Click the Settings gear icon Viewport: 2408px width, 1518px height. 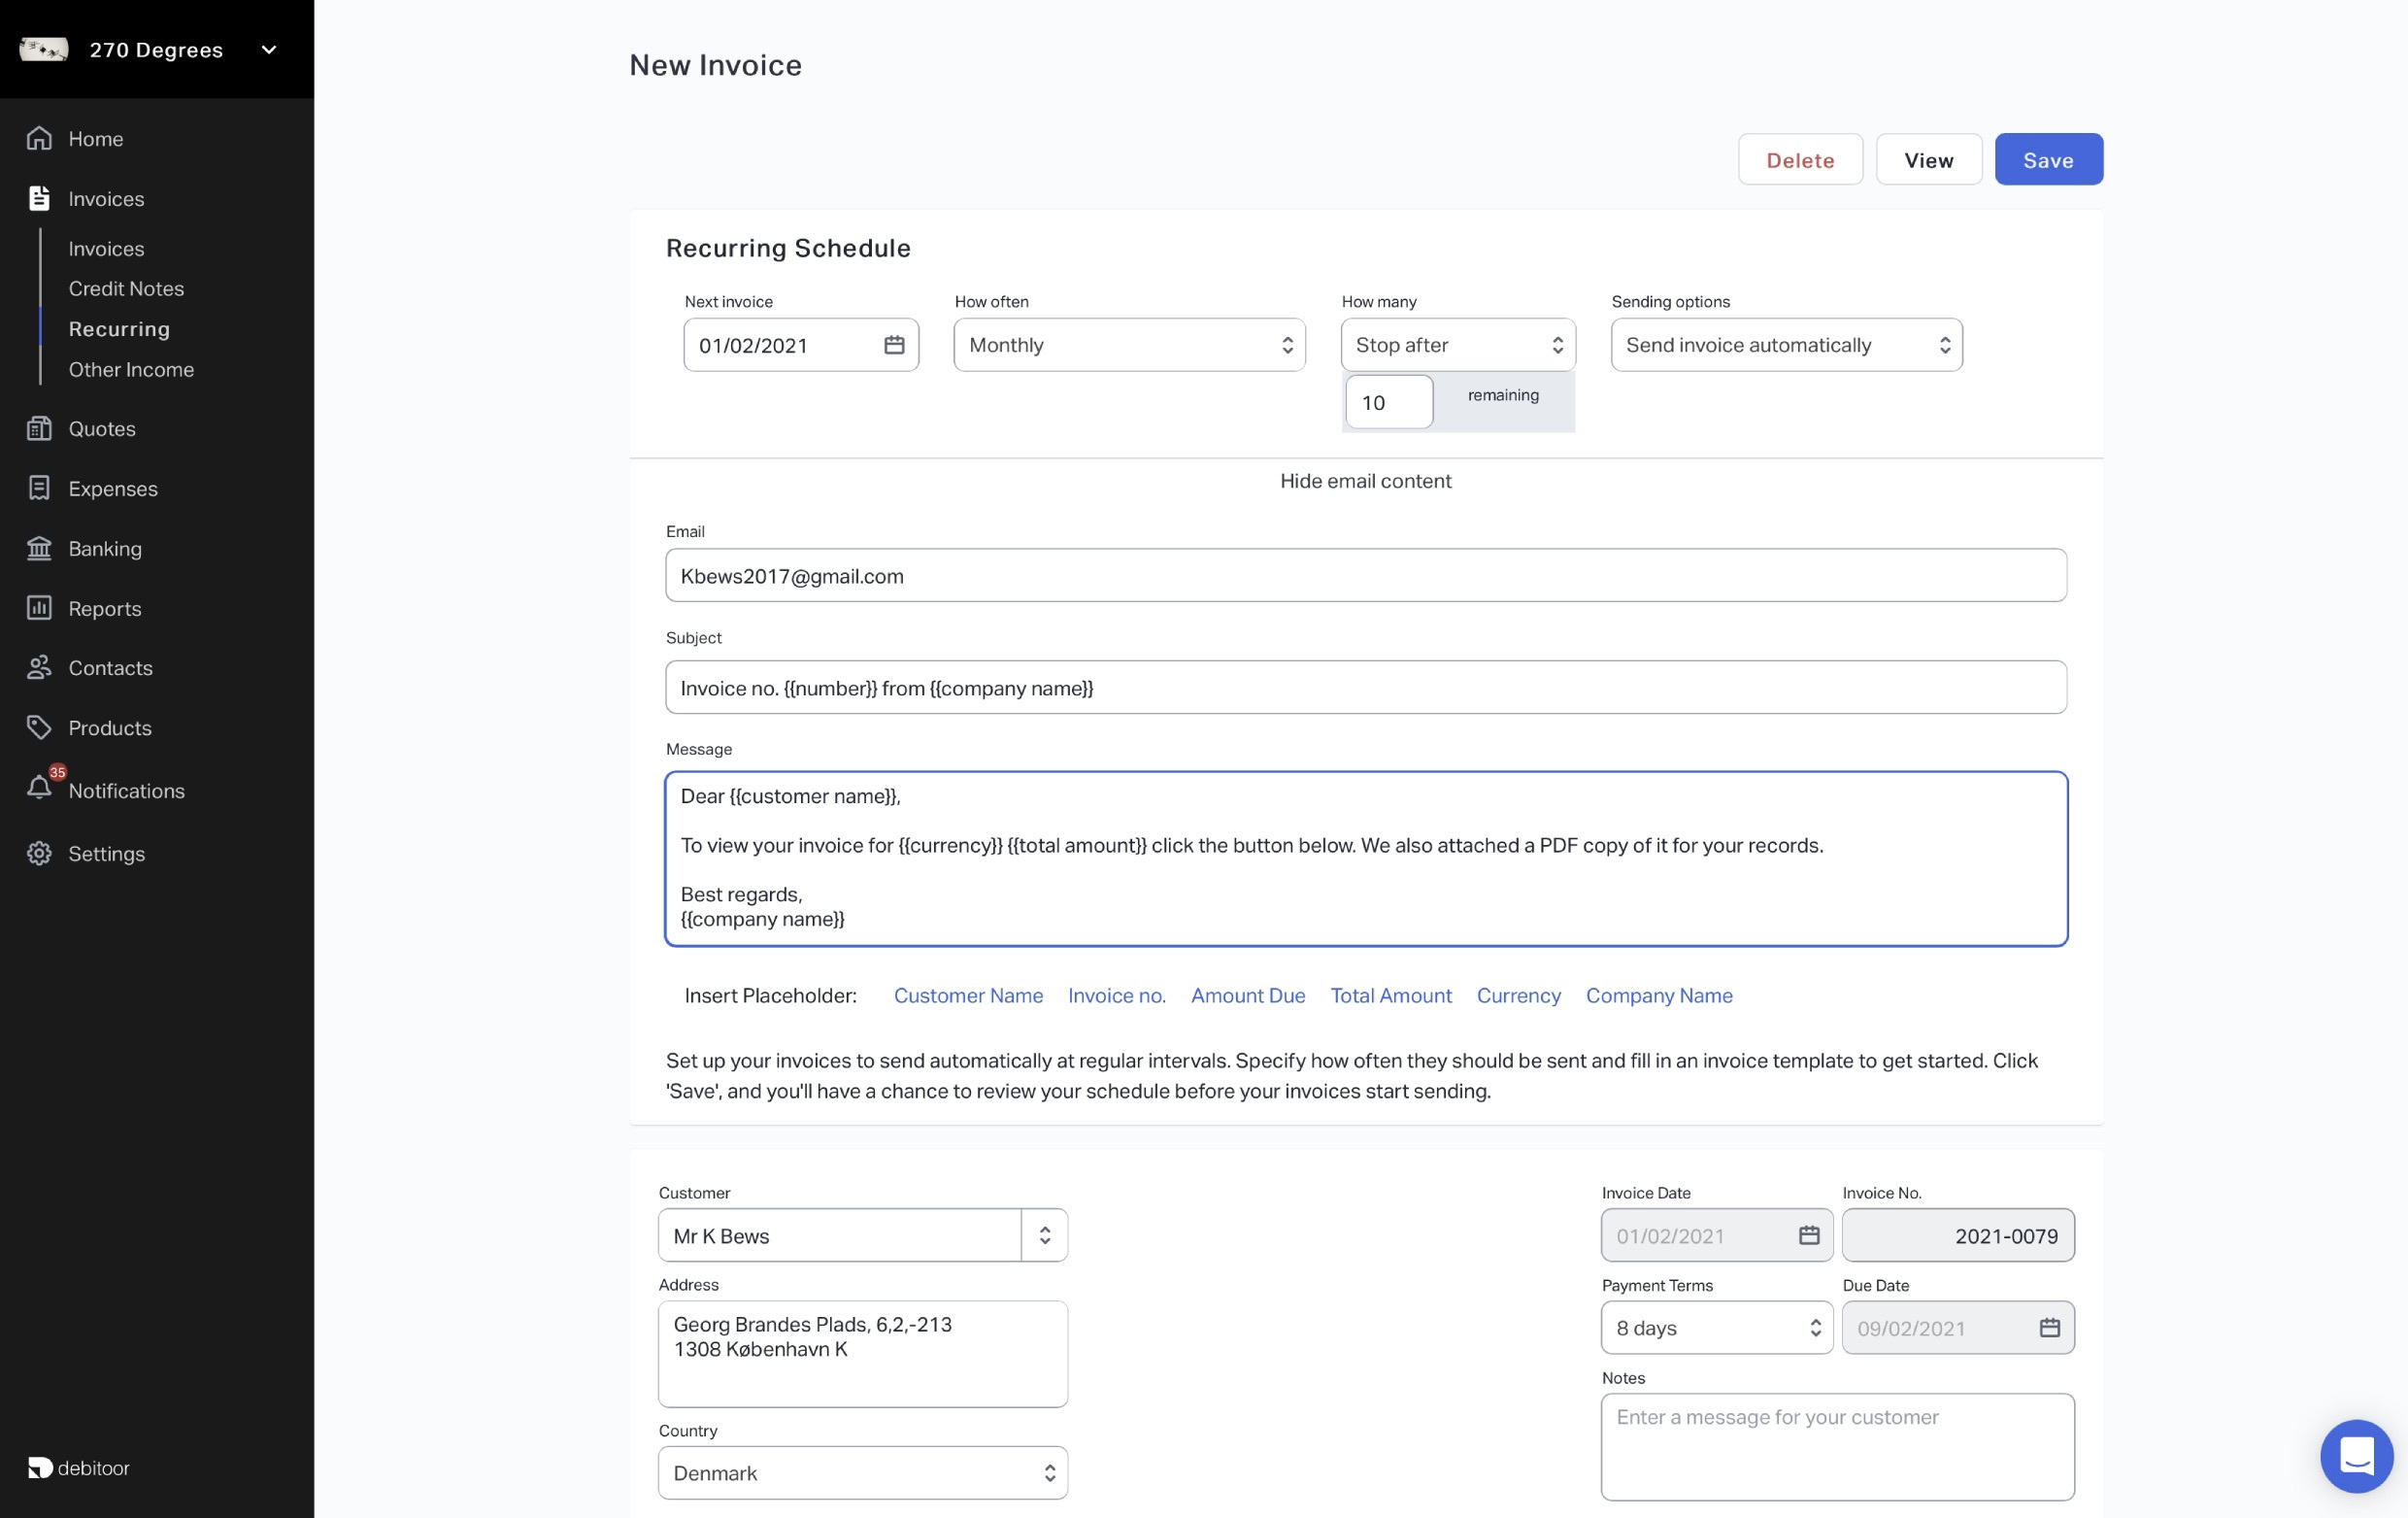click(39, 853)
